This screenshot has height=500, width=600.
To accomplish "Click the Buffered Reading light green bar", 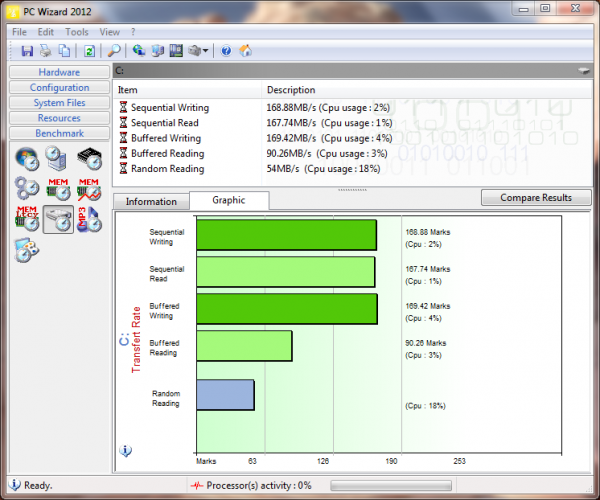I will click(245, 346).
